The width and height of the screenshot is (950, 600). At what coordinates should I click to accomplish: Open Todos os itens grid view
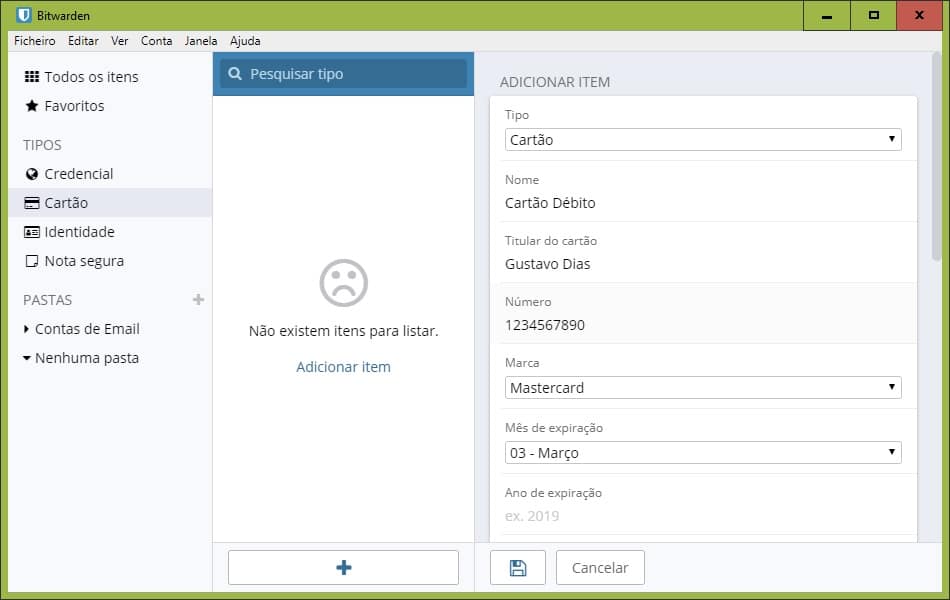(90, 77)
